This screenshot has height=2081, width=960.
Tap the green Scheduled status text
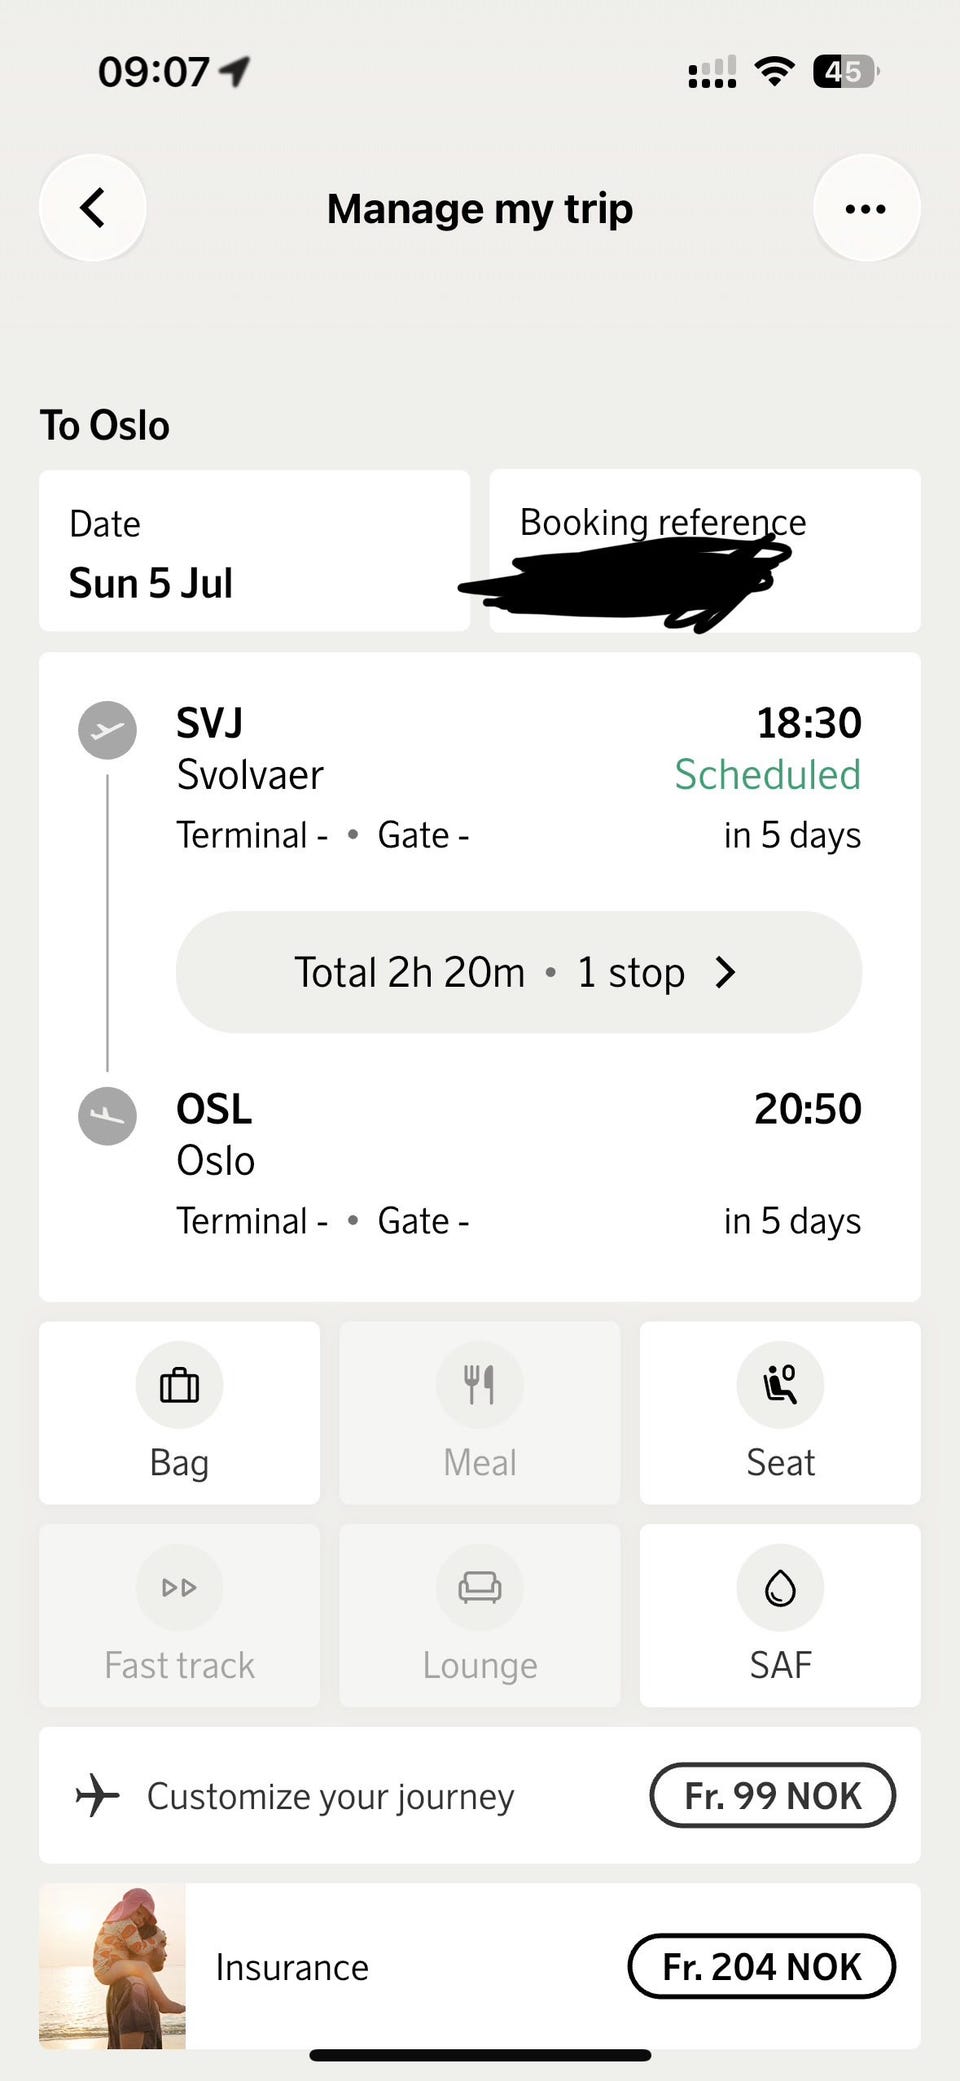click(x=767, y=775)
